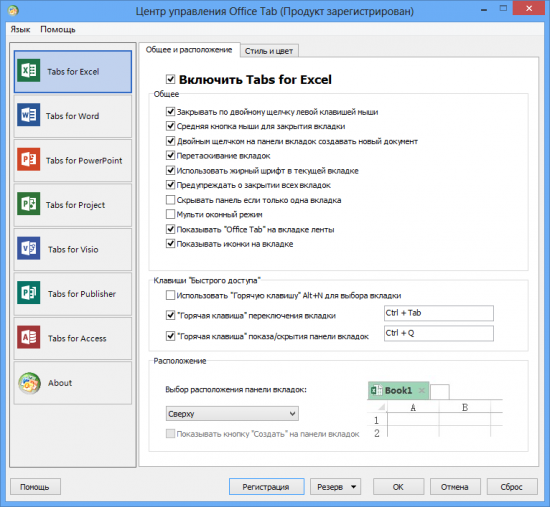Select the Tabs for Excel icon
The image size is (550, 507).
tap(29, 71)
